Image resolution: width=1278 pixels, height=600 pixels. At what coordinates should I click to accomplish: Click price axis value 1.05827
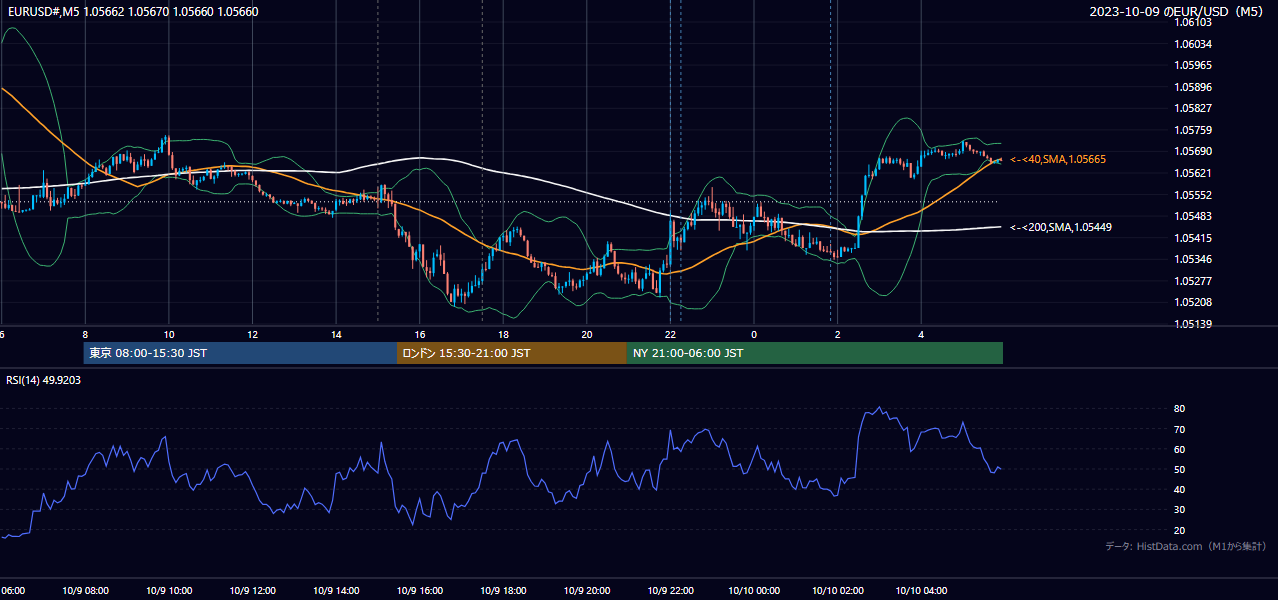click(1193, 108)
